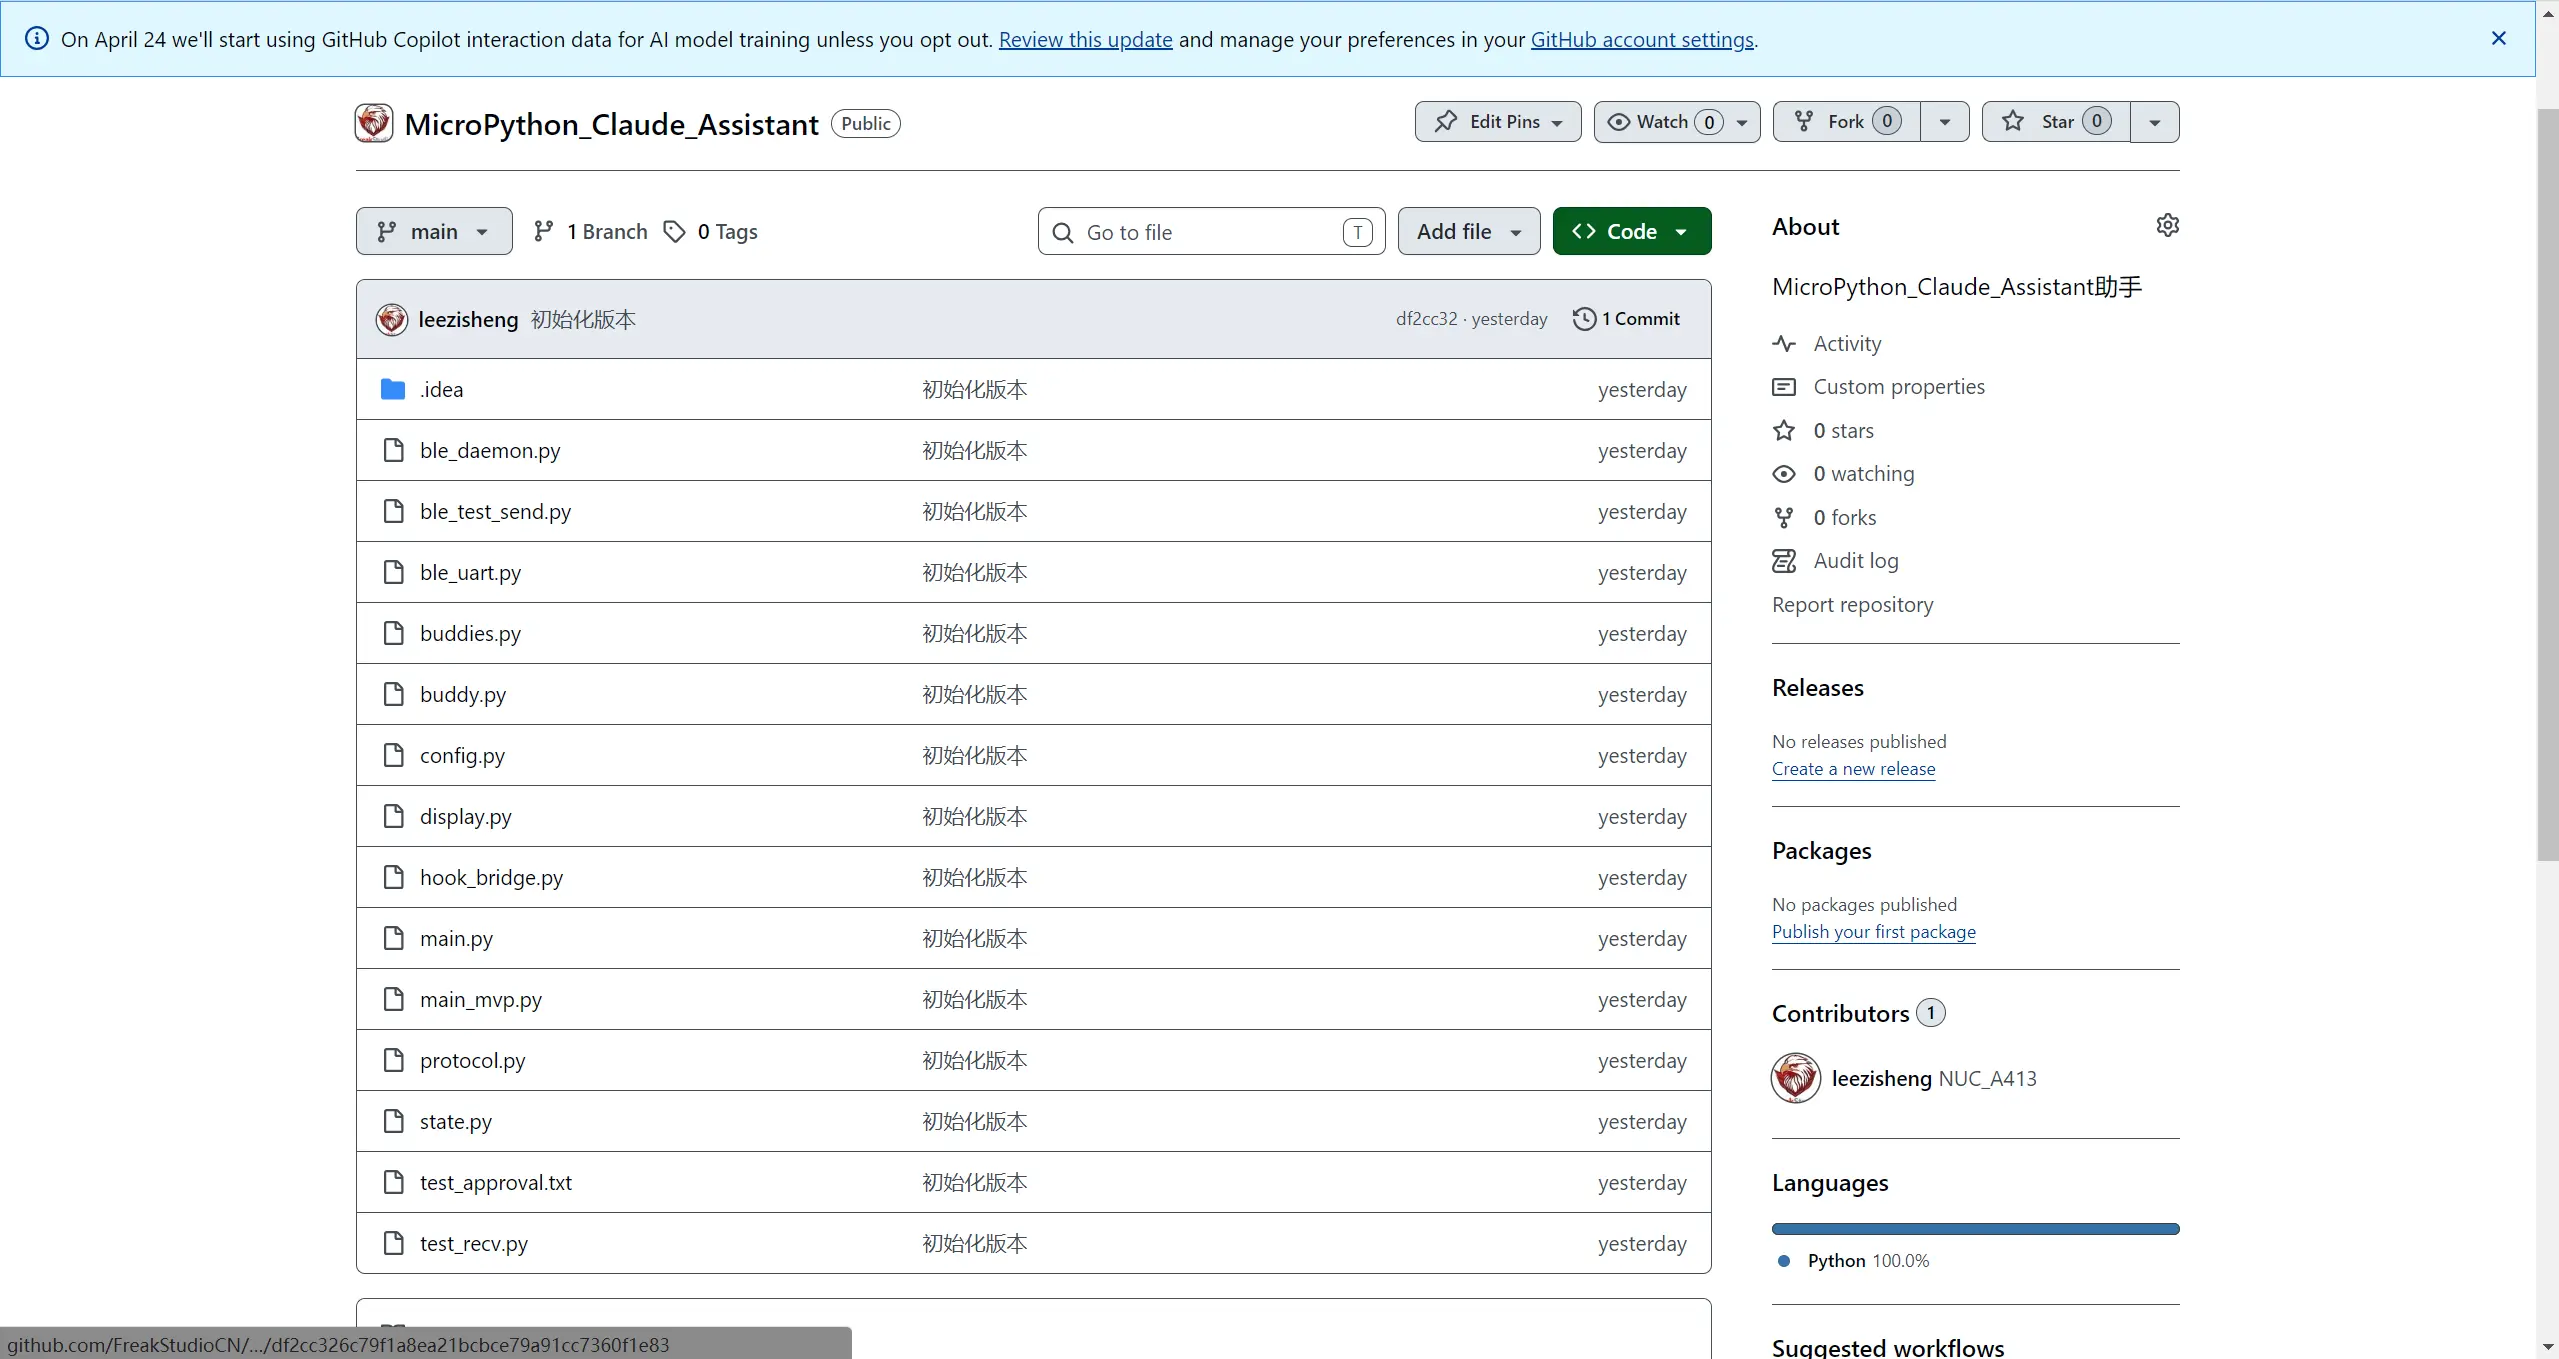Open About settings gear icon

point(2167,225)
